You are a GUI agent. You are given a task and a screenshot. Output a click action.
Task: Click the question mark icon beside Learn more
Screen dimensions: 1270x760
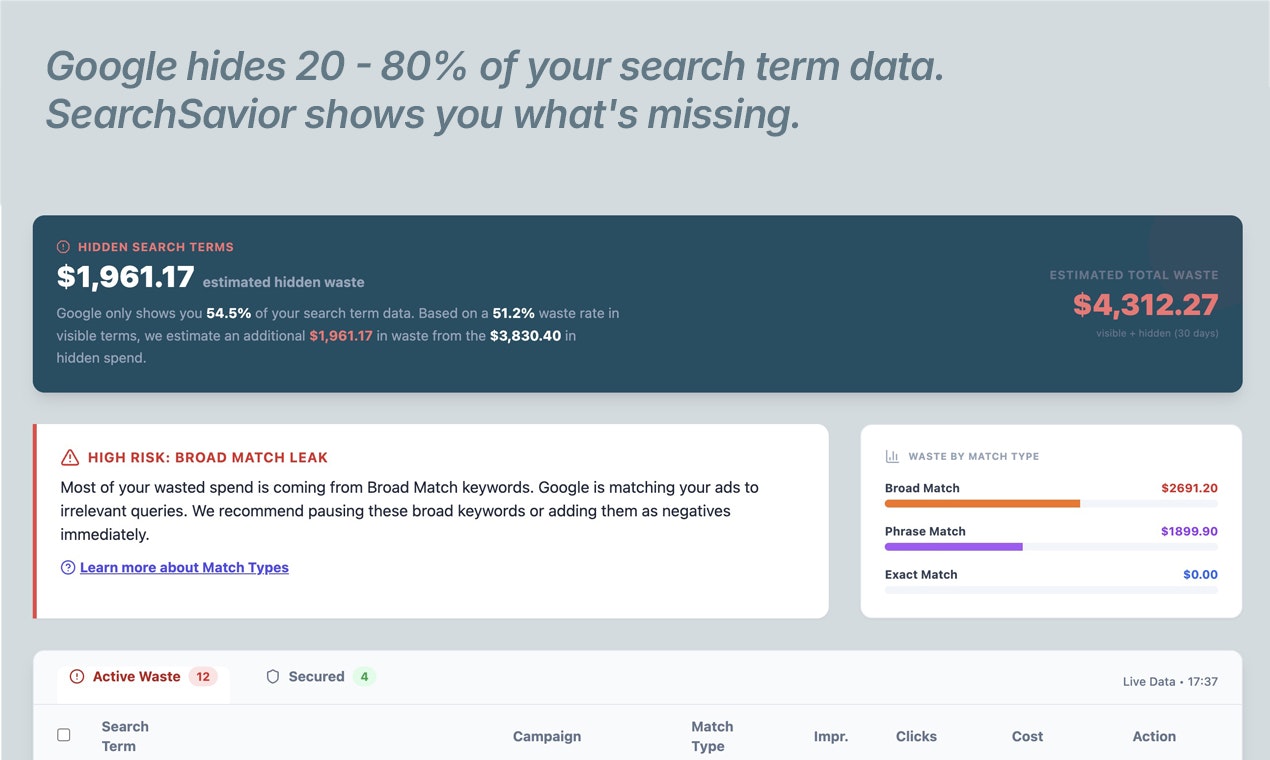pyautogui.click(x=67, y=567)
